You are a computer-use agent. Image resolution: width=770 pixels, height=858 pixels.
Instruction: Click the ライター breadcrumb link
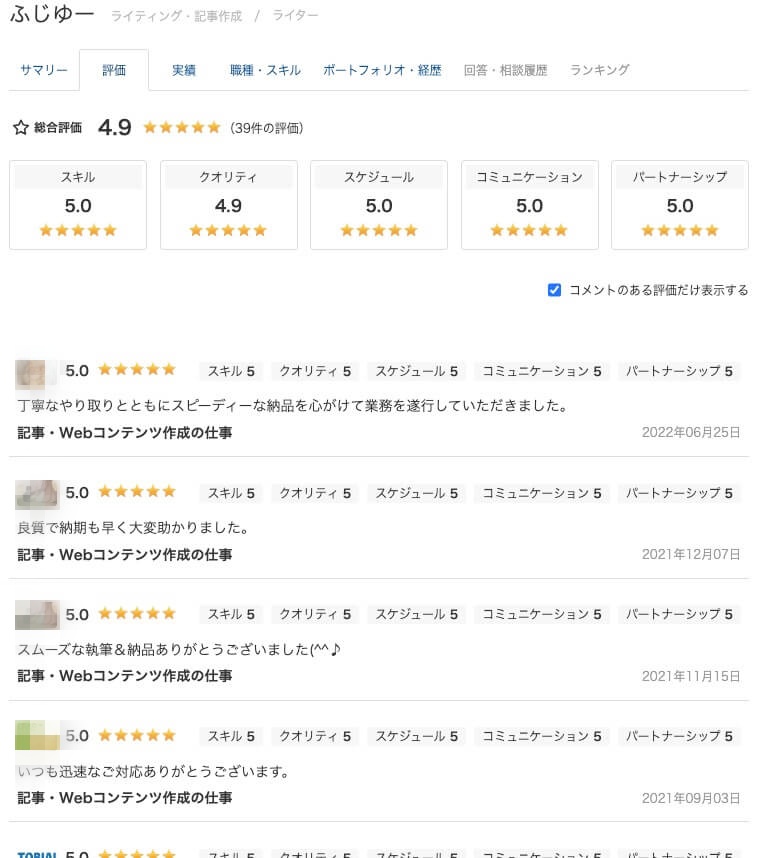[296, 16]
